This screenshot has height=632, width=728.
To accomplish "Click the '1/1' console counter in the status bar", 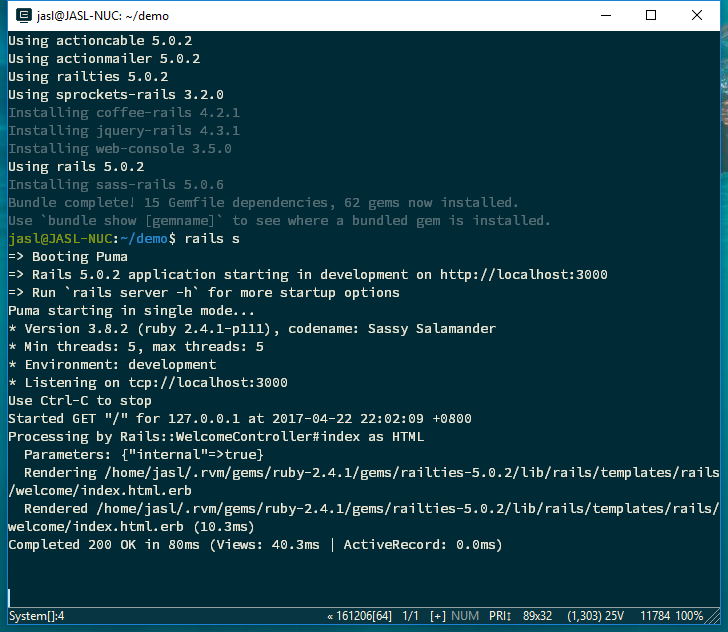I will [x=410, y=616].
